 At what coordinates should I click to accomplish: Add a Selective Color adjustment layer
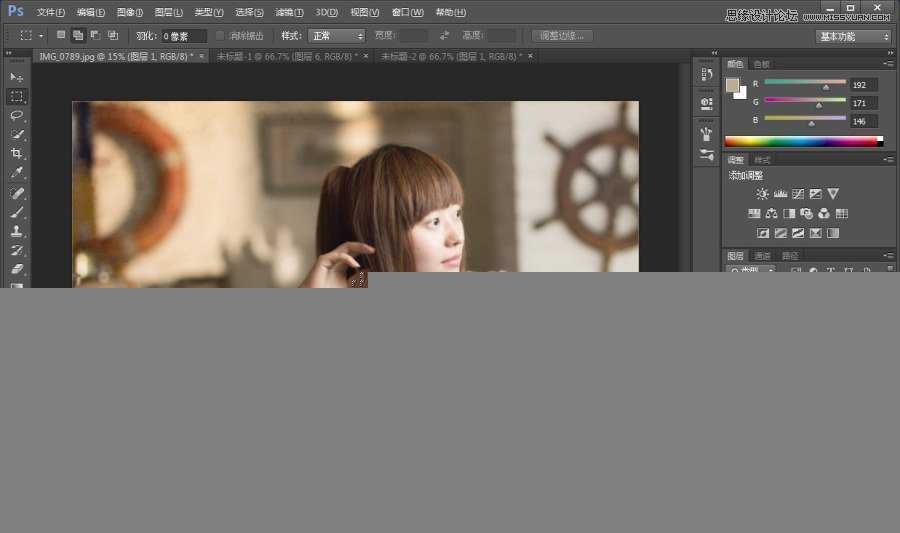click(x=816, y=233)
